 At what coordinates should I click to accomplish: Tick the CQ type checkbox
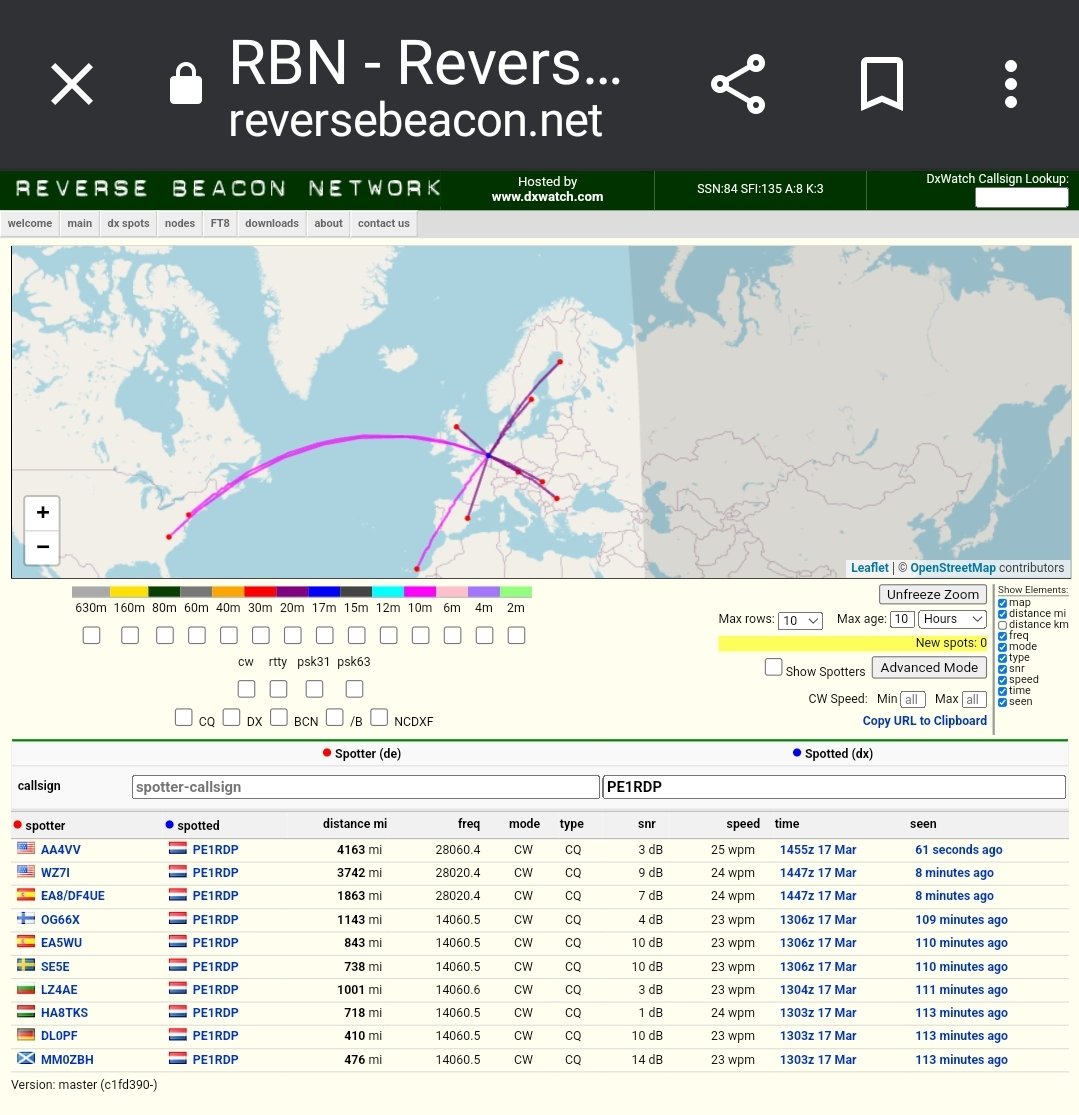184,717
